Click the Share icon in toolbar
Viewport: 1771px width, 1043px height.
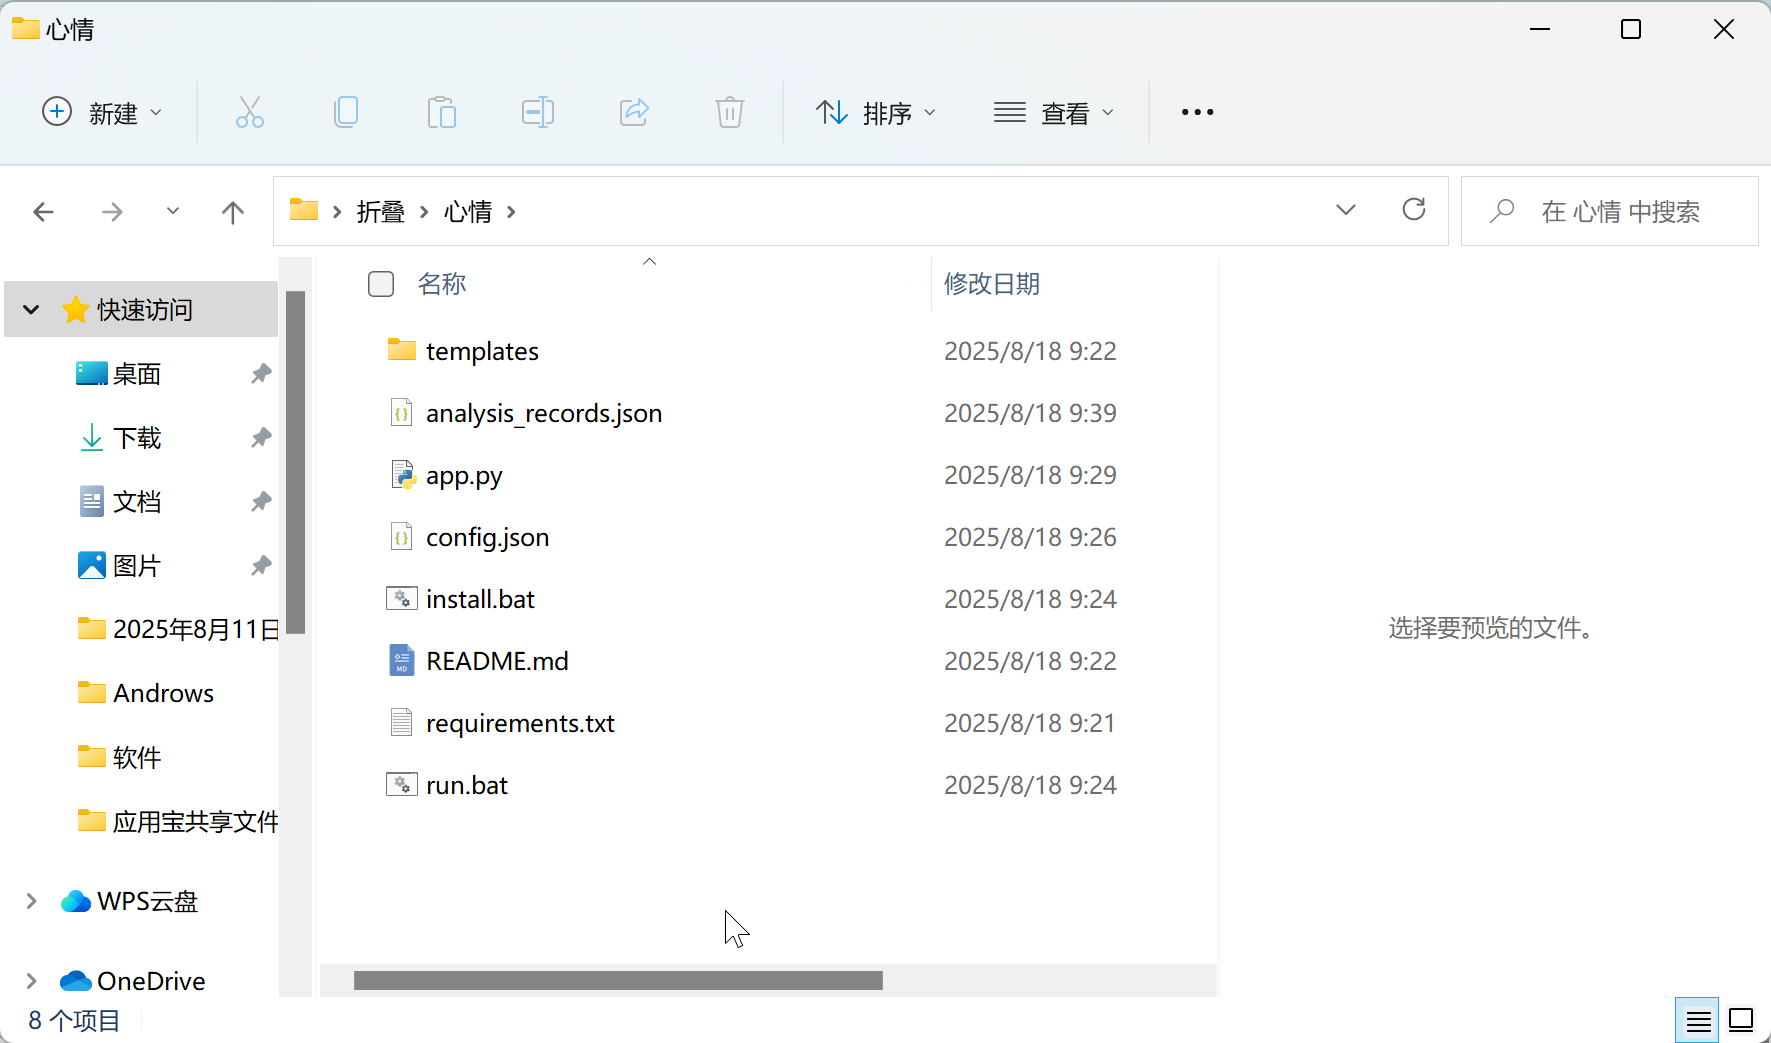coord(634,112)
